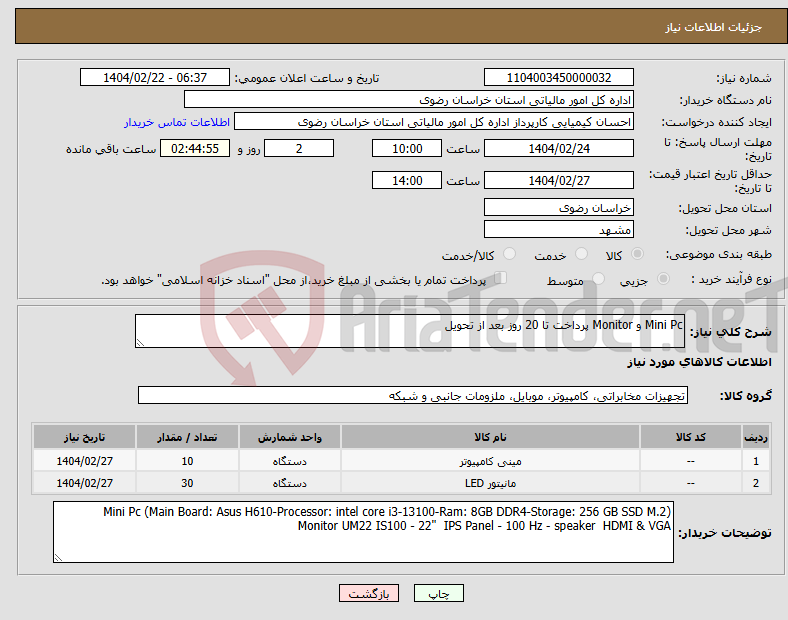
Task: Click the row number 1 cell
Action: (755, 461)
